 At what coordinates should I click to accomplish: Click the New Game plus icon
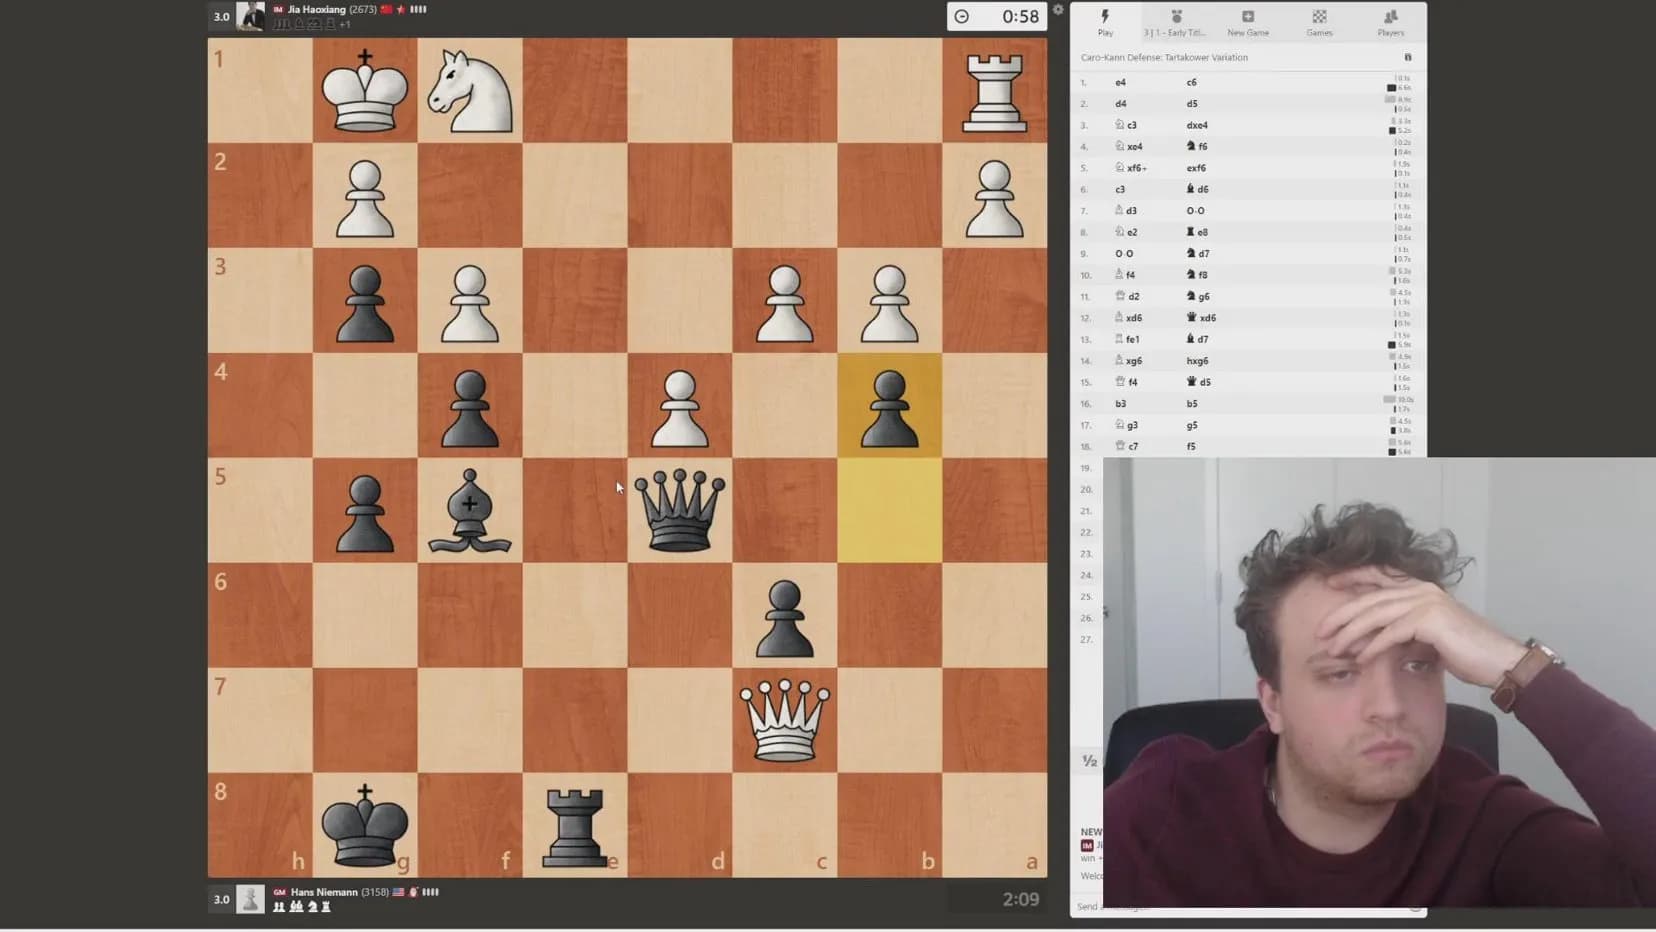click(1247, 20)
